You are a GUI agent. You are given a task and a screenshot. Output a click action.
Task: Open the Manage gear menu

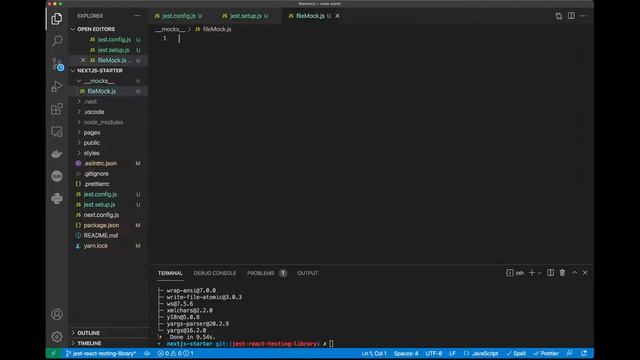[x=57, y=337]
